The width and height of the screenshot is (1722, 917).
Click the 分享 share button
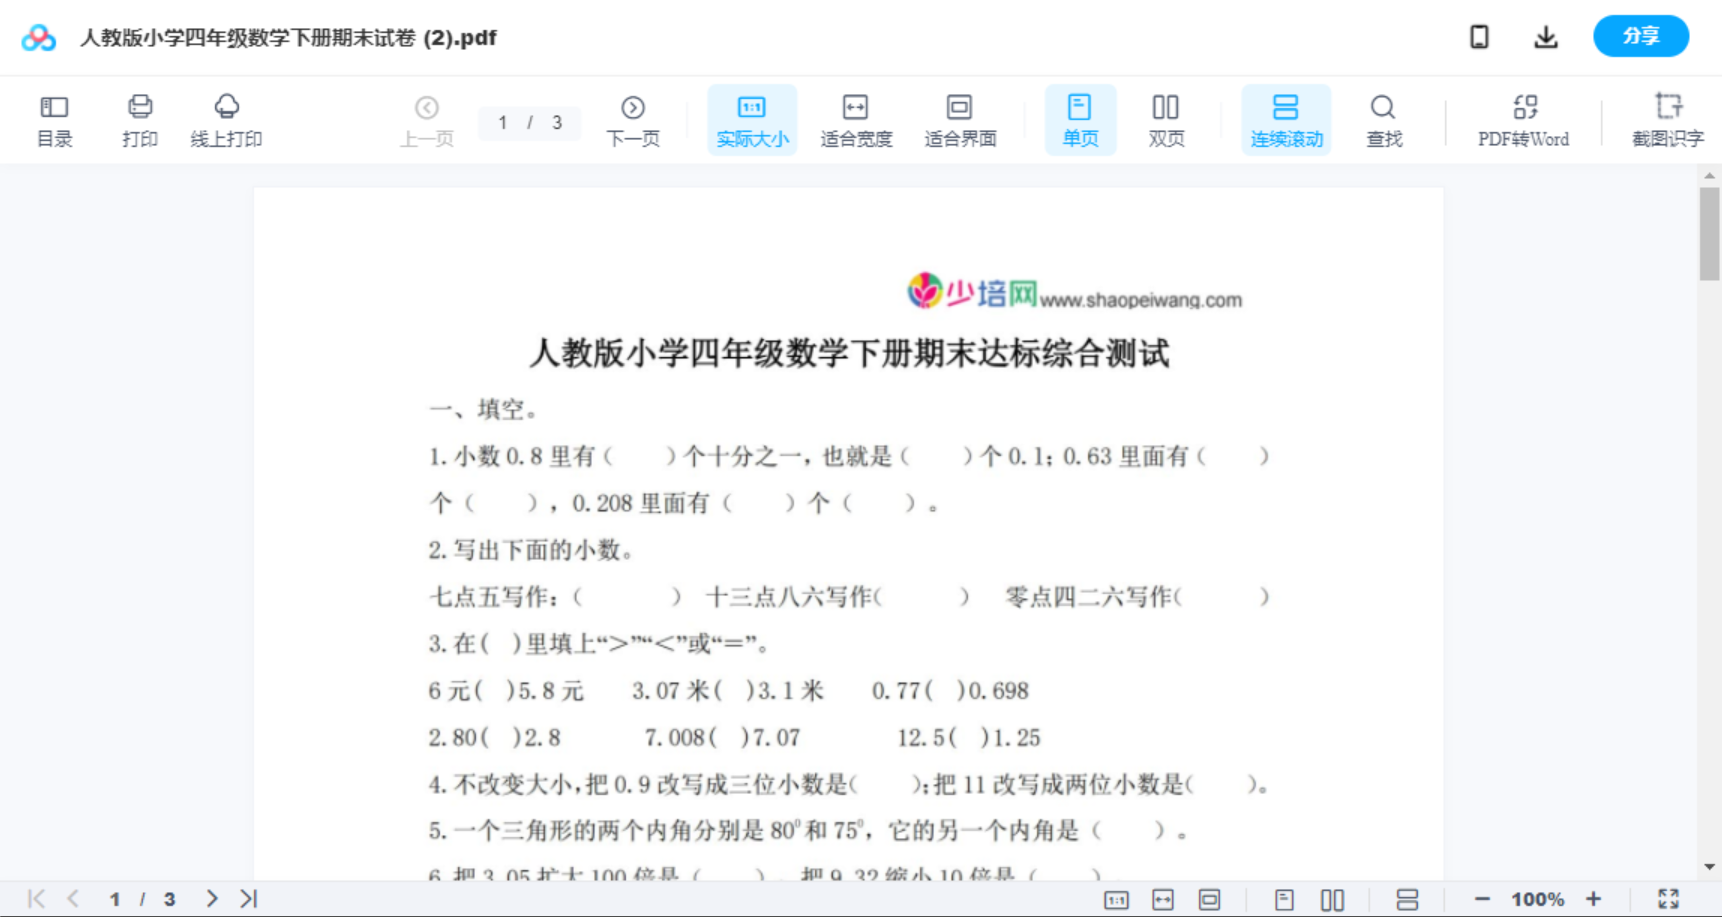point(1640,36)
